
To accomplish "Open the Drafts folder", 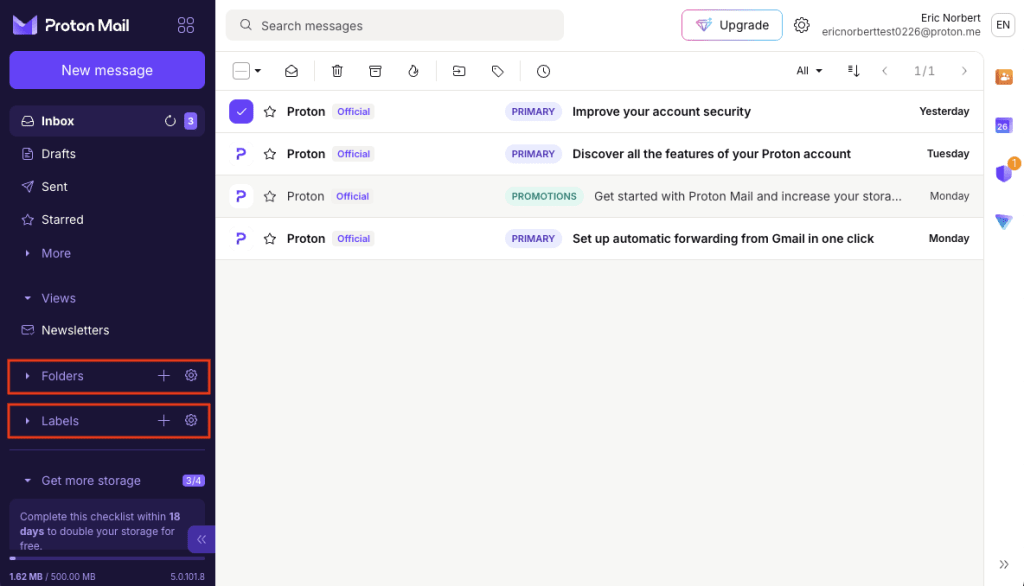I will point(107,154).
